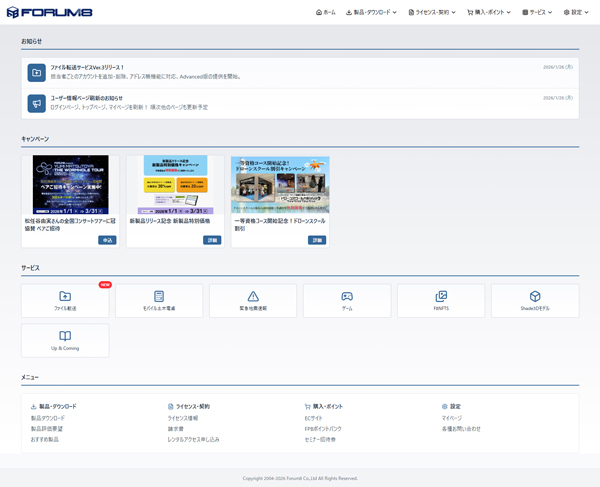Click the new product release campaign thumbnail
This screenshot has width=600, height=487.
tap(175, 184)
